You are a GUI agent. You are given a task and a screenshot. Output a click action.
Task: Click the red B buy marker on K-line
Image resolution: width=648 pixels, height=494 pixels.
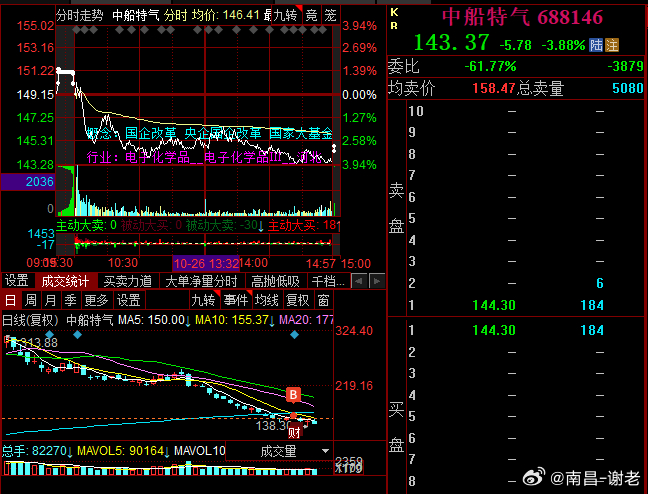pos(293,395)
